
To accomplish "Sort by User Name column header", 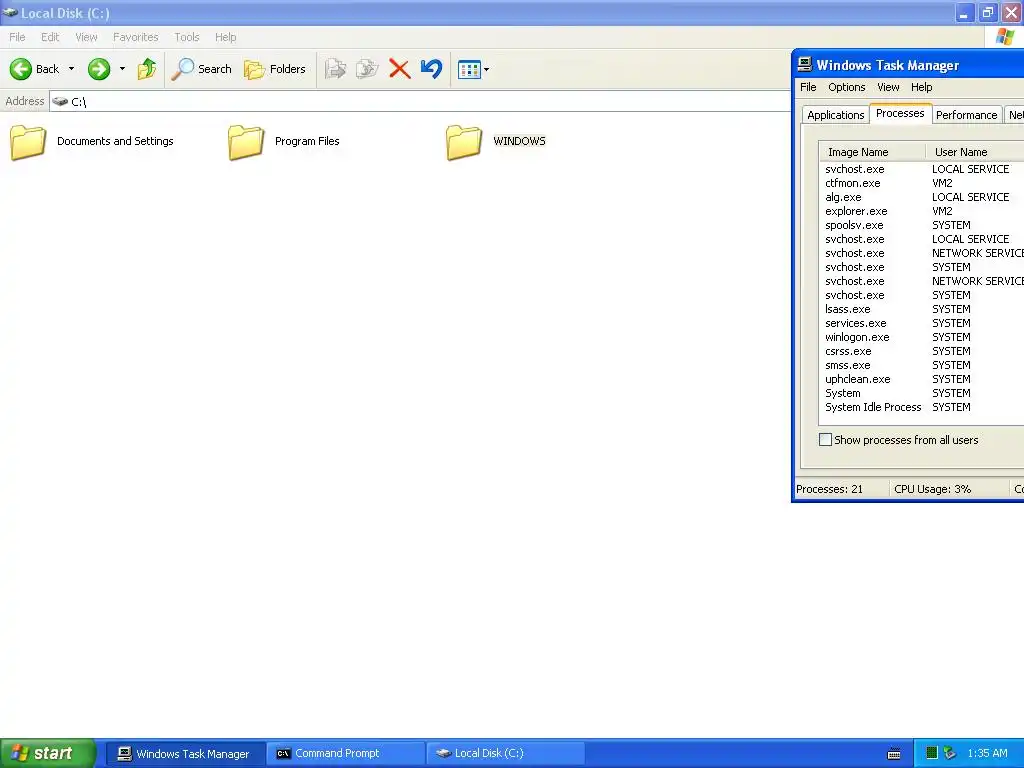I will [974, 152].
